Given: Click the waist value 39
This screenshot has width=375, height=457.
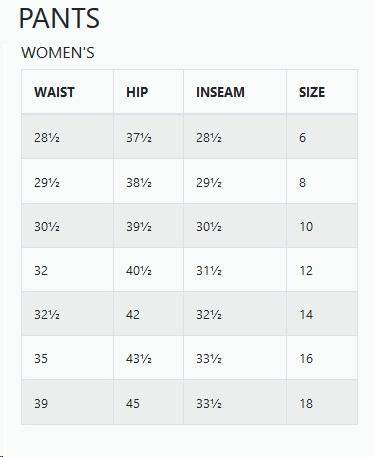Looking at the screenshot, I should [x=41, y=403].
